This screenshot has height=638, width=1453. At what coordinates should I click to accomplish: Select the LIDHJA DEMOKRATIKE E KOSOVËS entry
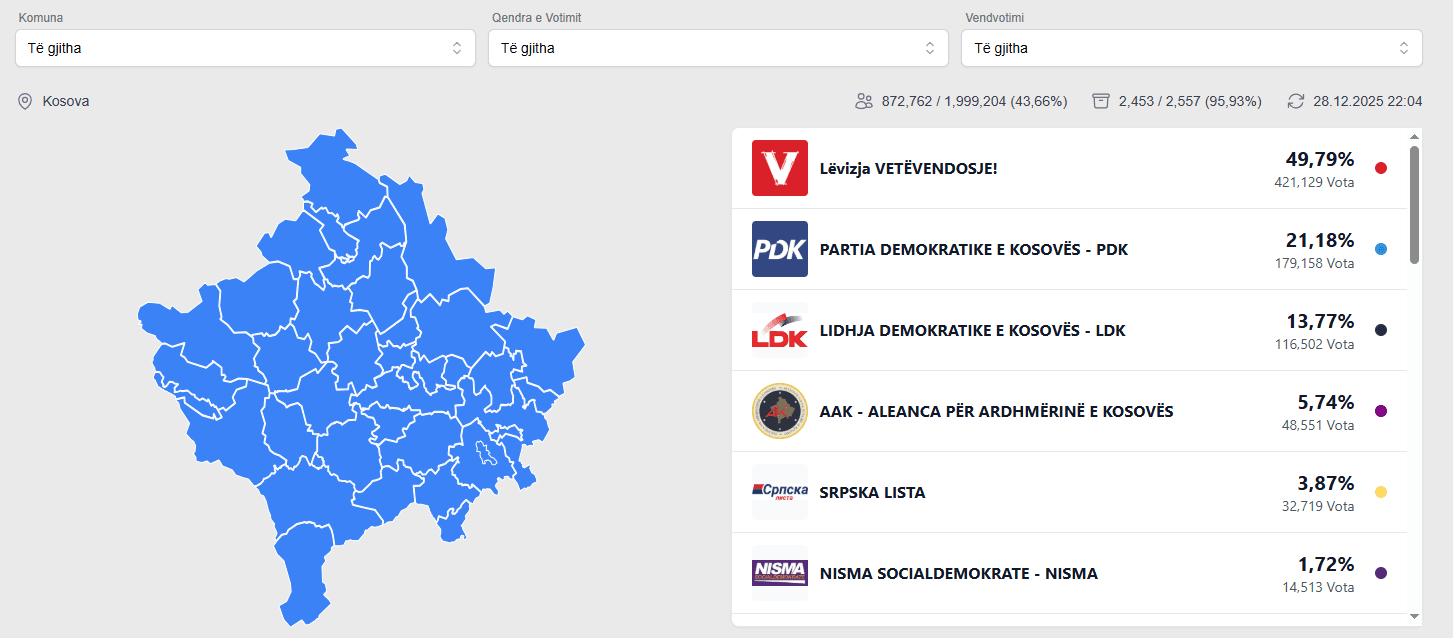tap(971, 329)
